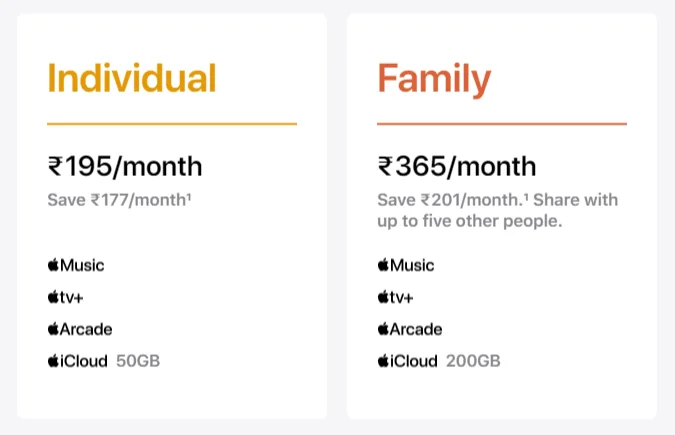Click the iCloud icon in Individual plan
Screen dimensions: 675x435
click(x=53, y=361)
